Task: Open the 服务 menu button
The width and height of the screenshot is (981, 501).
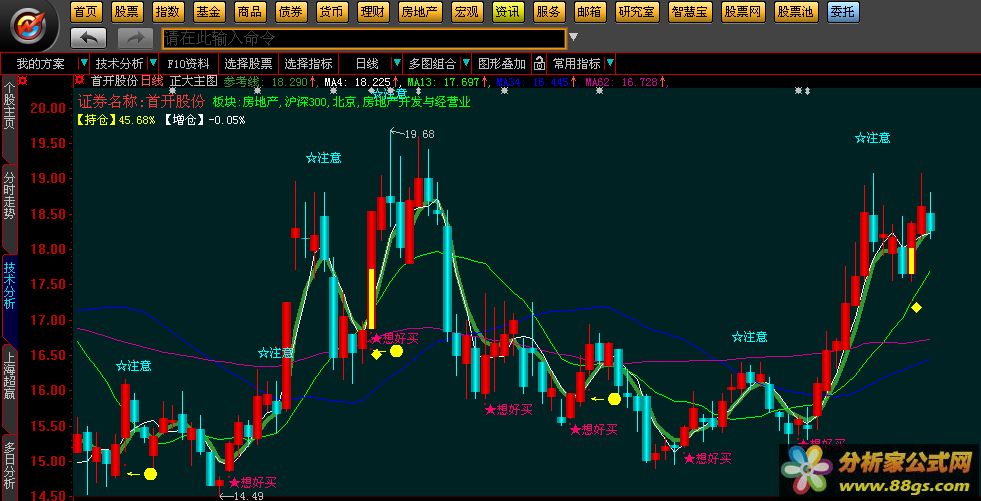Action: click(549, 11)
